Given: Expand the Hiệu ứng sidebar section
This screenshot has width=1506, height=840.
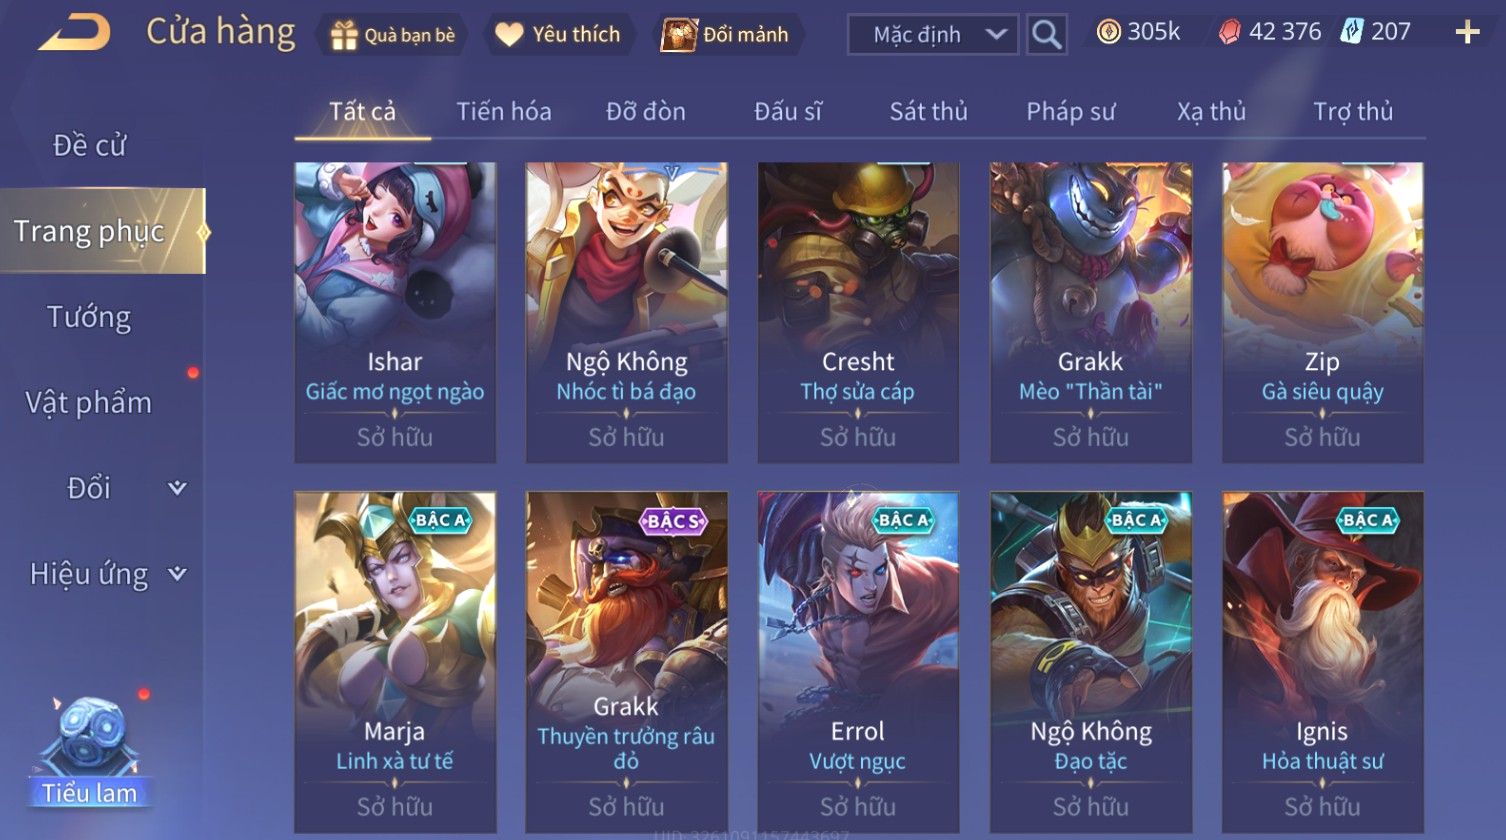Looking at the screenshot, I should tap(108, 574).
